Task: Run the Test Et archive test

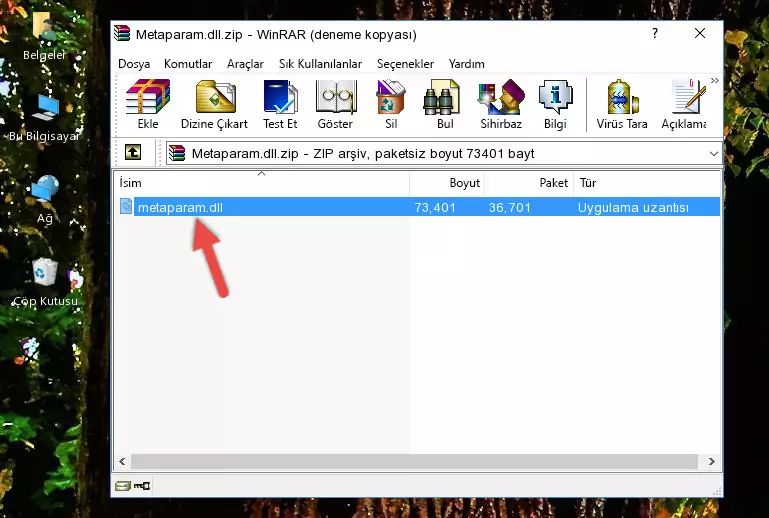Action: click(x=280, y=104)
